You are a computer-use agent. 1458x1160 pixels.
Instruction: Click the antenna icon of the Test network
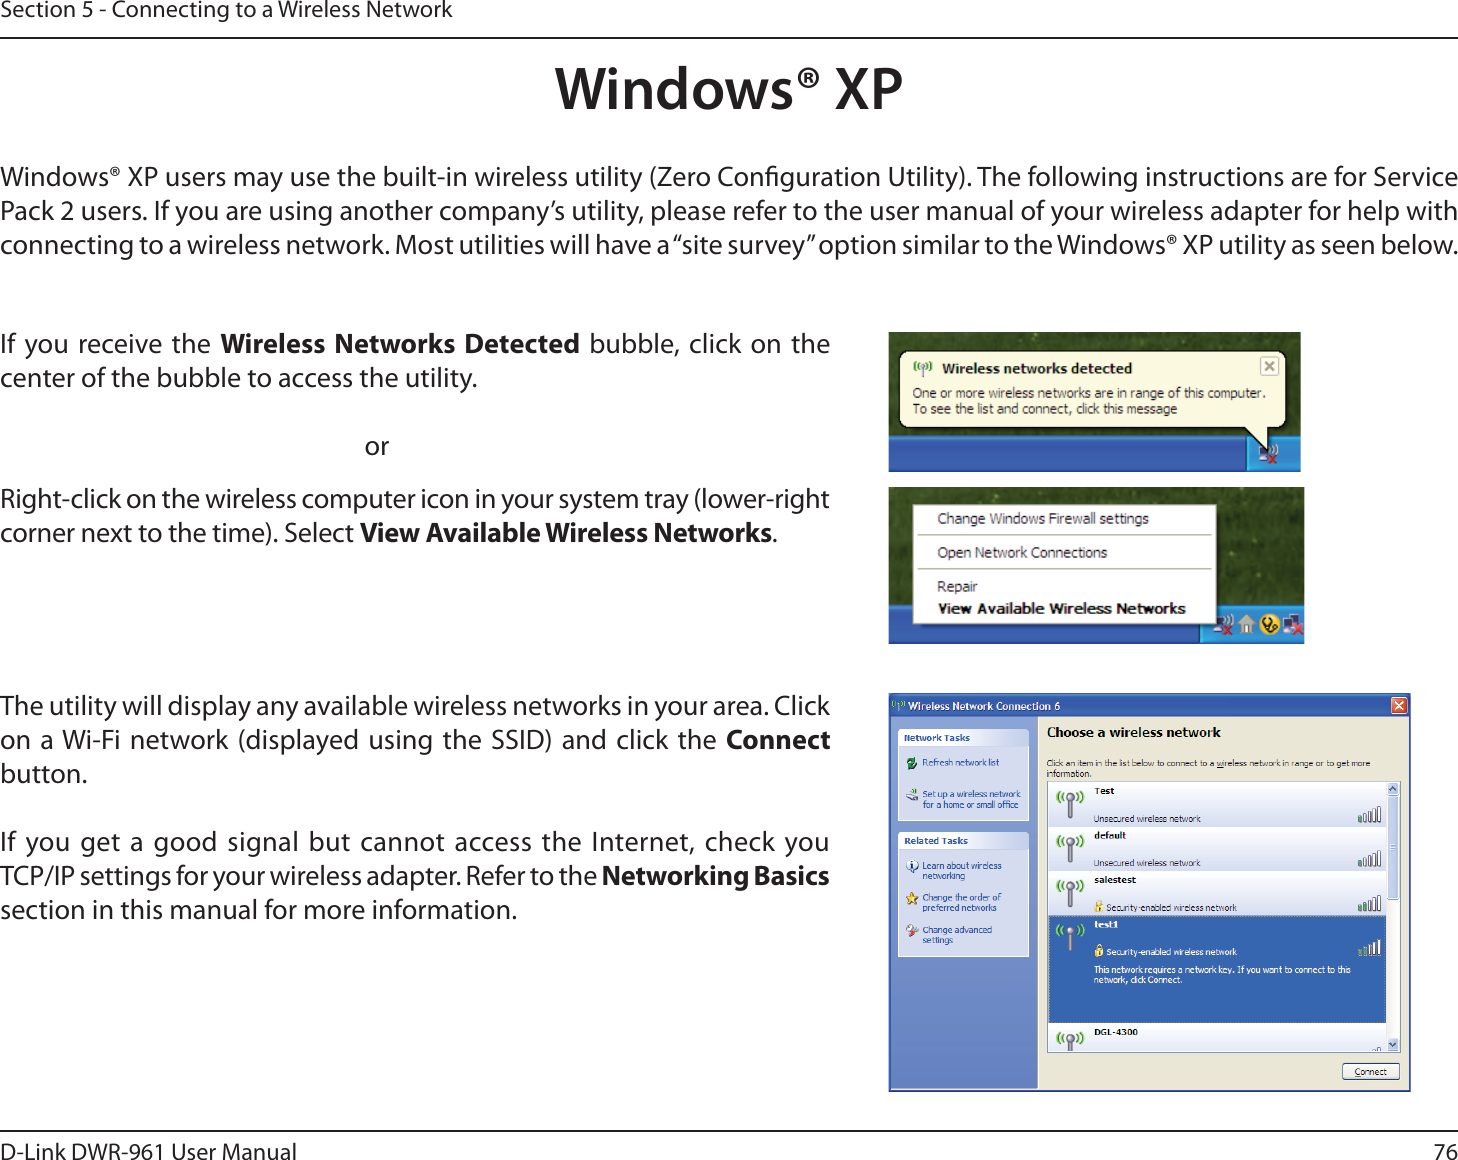(x=1070, y=803)
